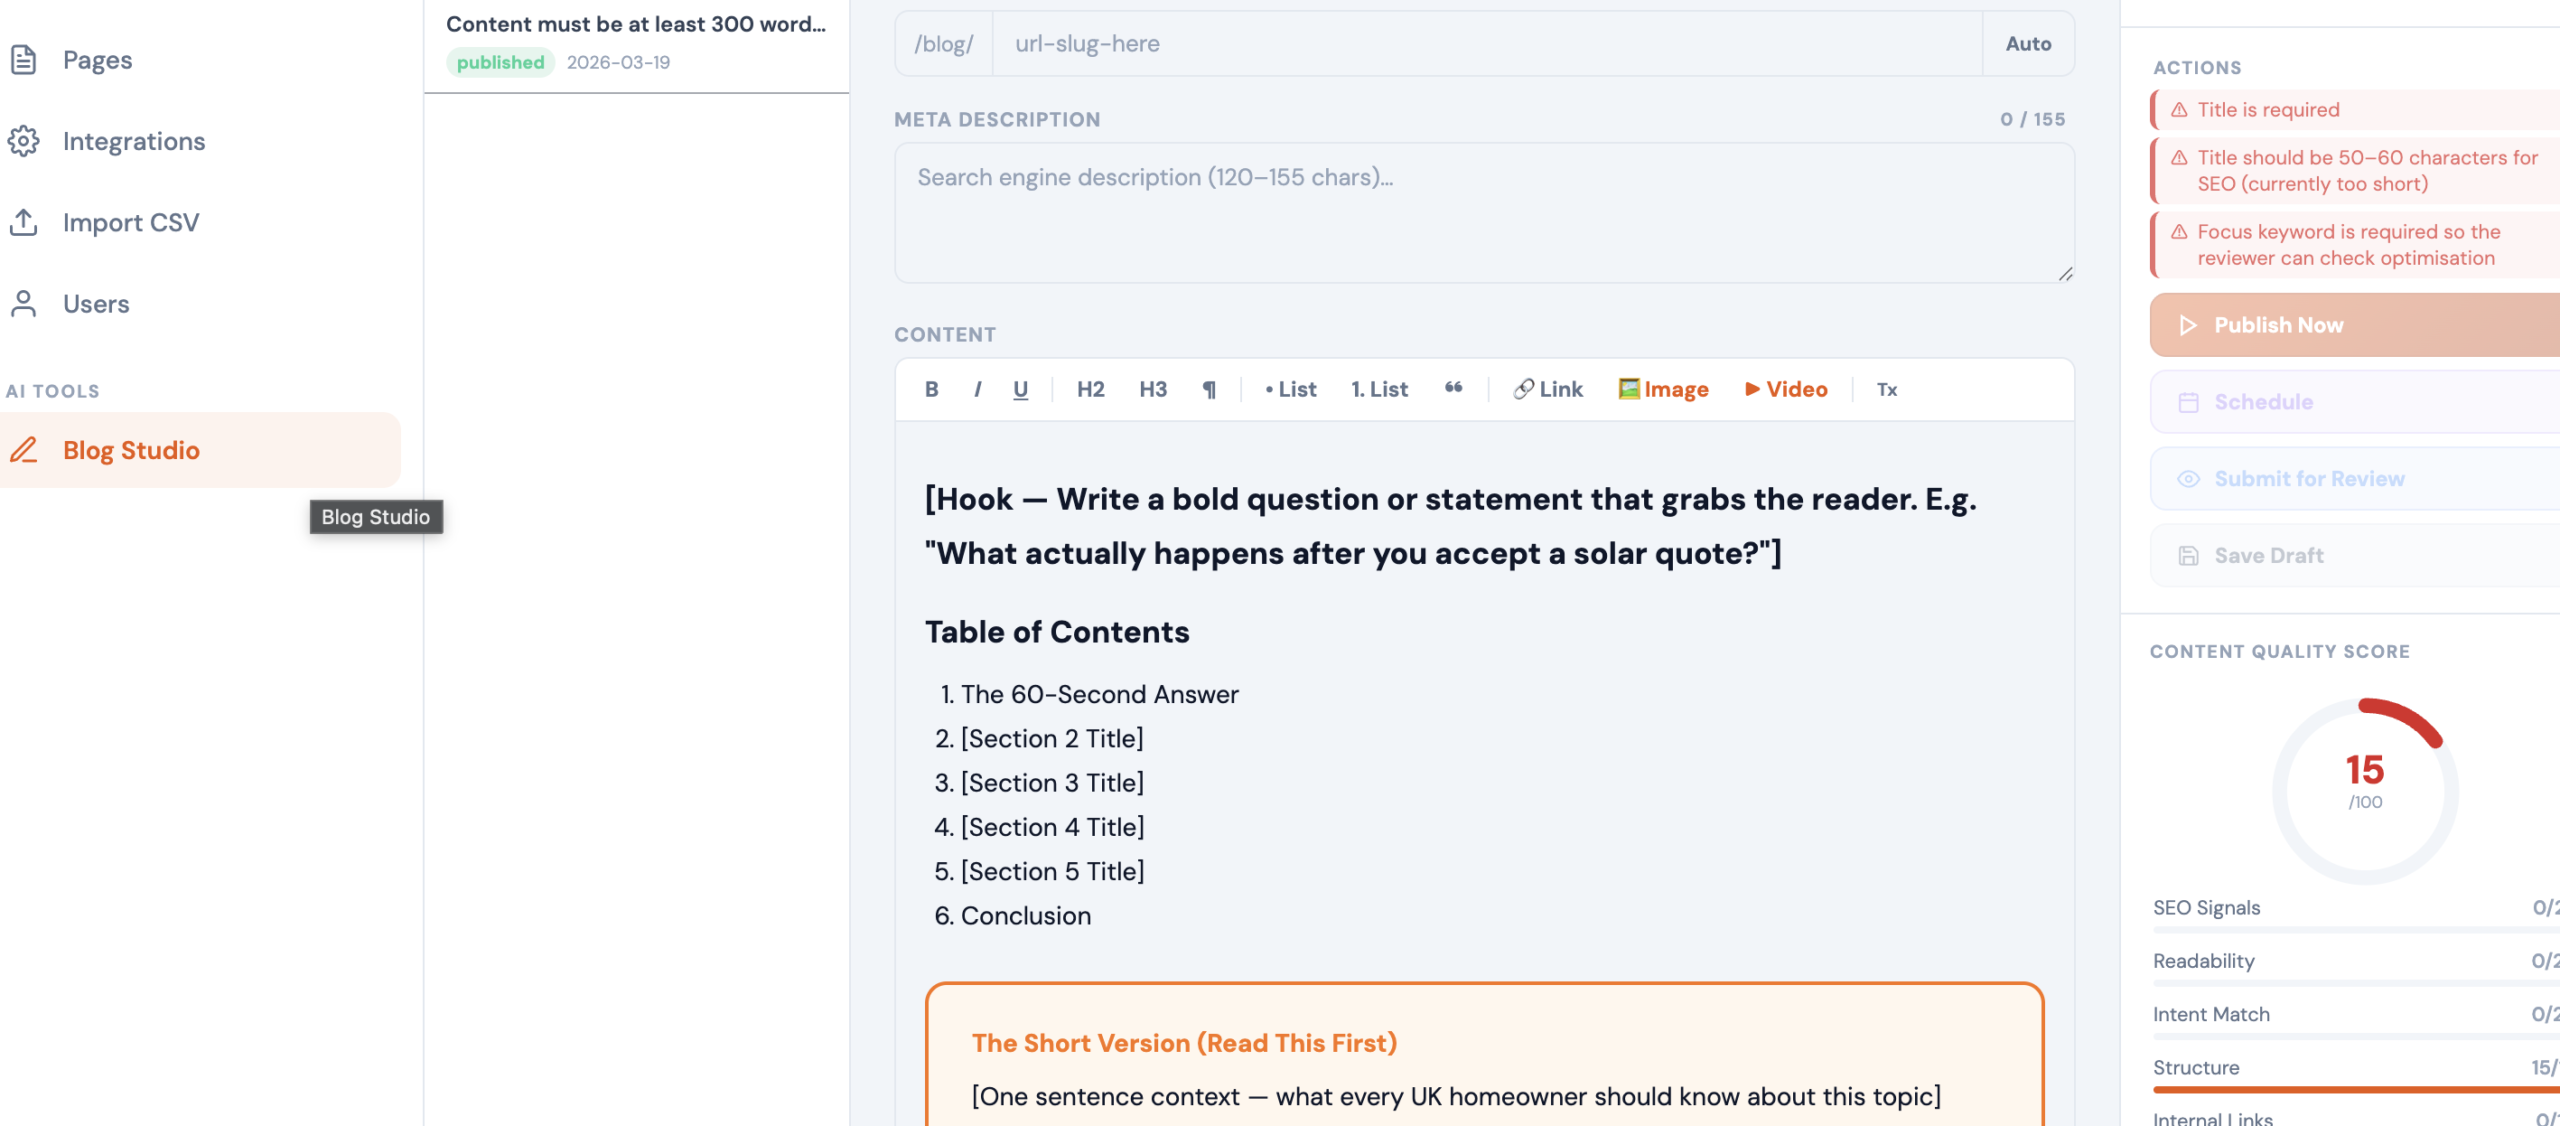
Task: Insert a numbered list
Action: pos(1379,389)
